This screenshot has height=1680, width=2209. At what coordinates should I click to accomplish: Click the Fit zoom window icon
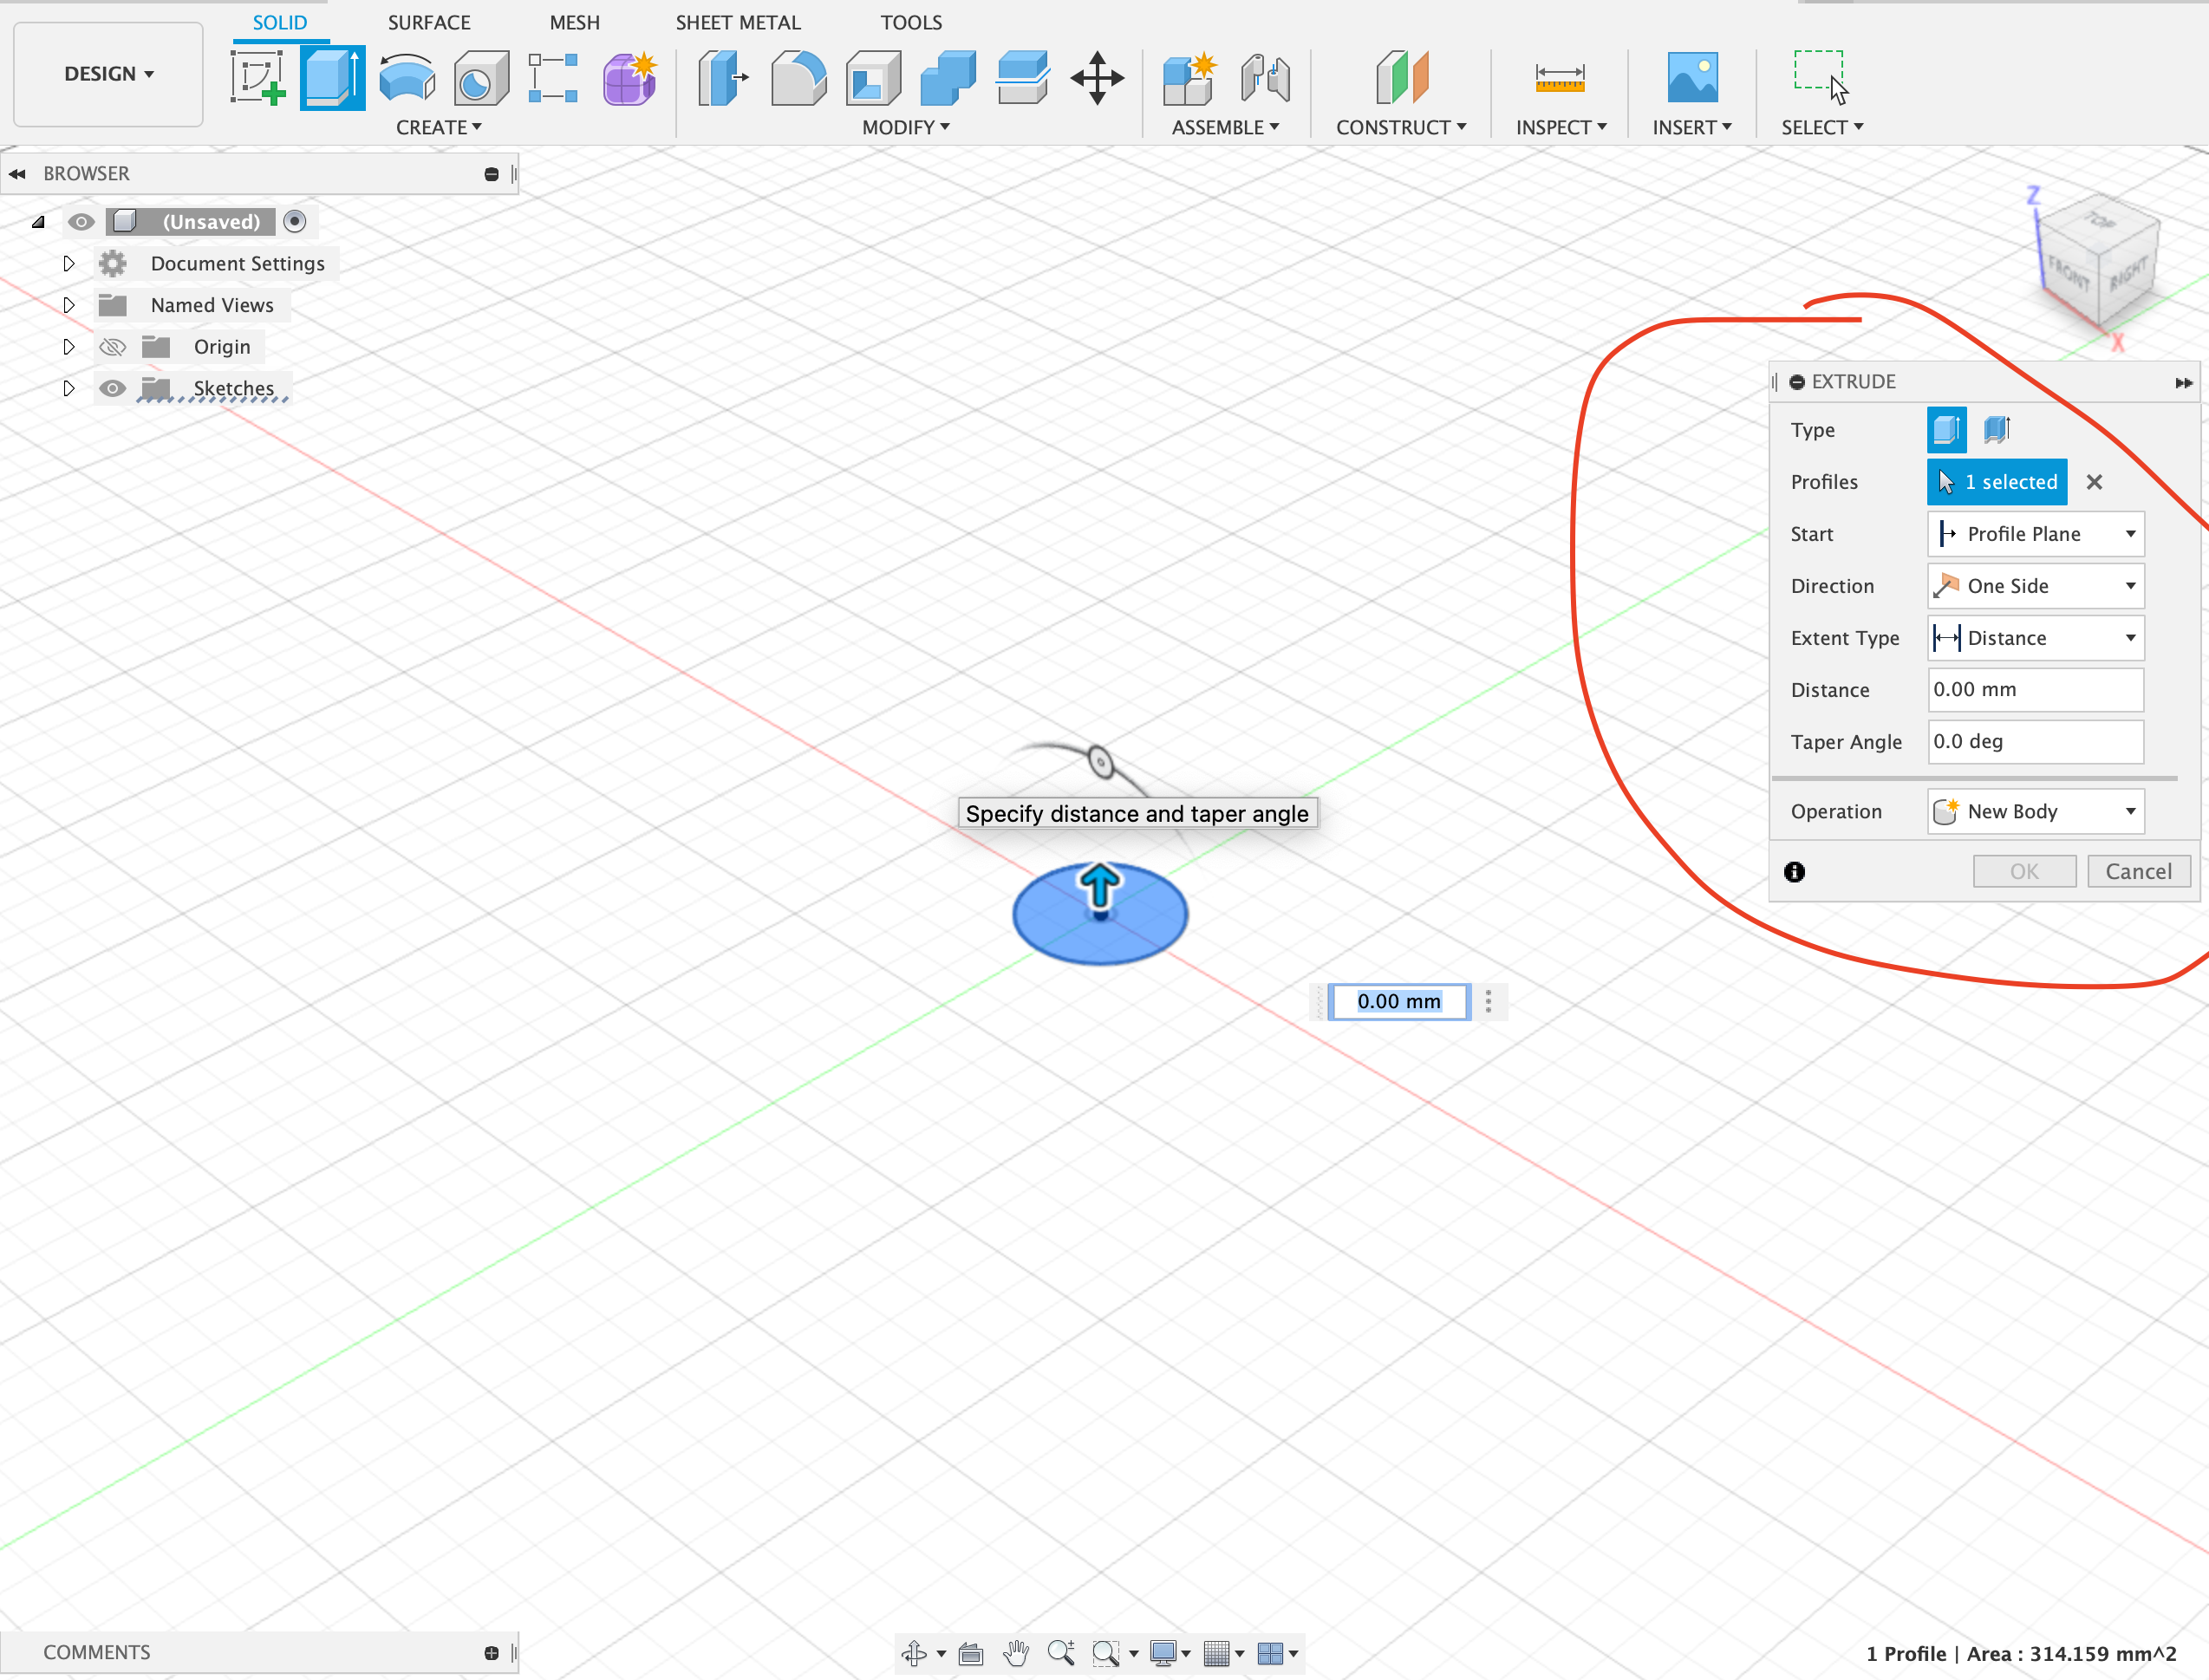click(1105, 1653)
